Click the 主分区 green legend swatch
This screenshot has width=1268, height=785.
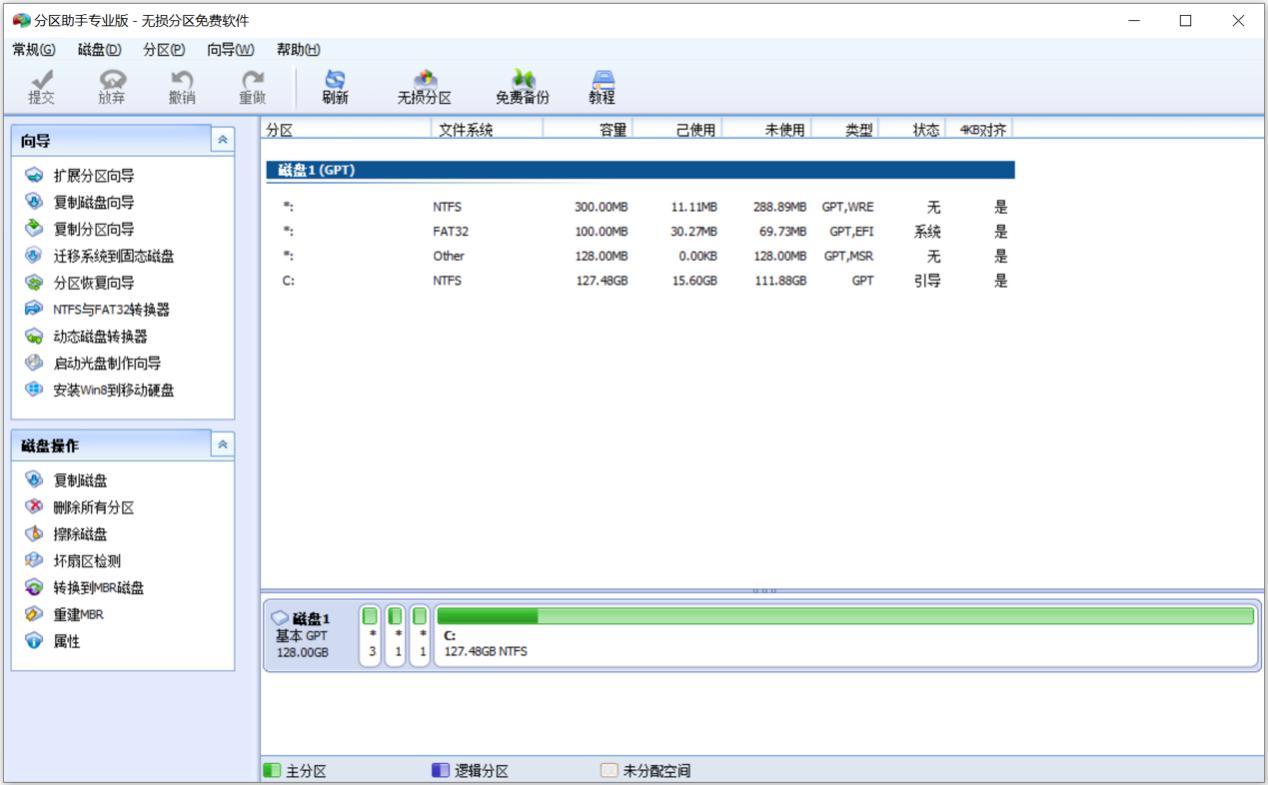(271, 771)
